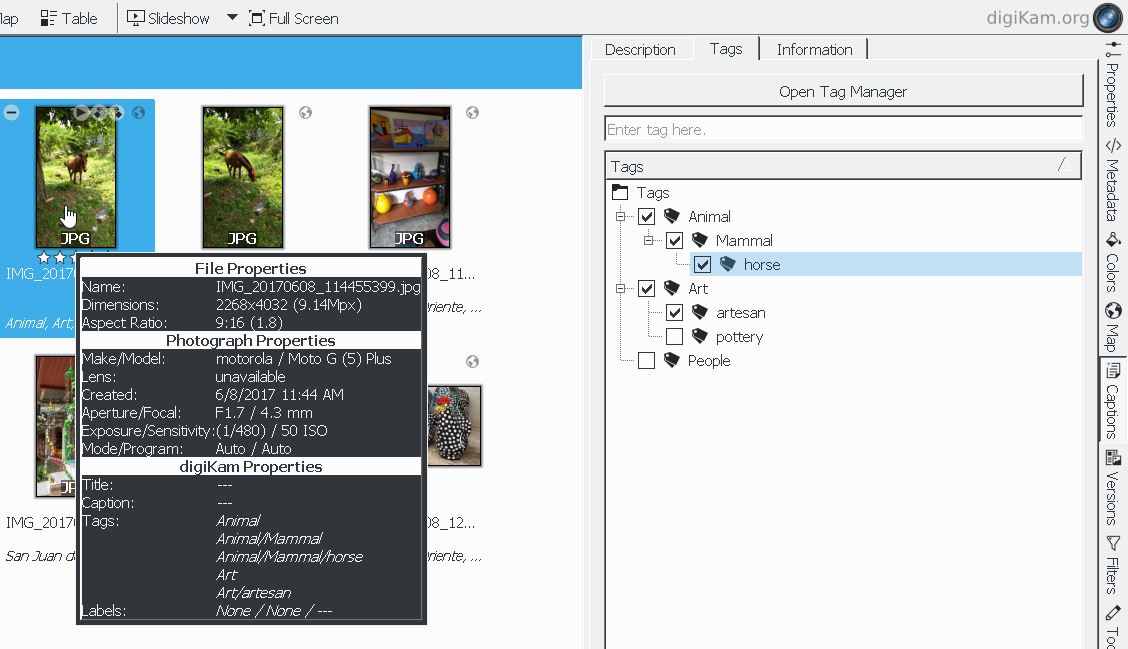1128x649 pixels.
Task: Open the Metadata sidebar panel
Action: (1112, 180)
